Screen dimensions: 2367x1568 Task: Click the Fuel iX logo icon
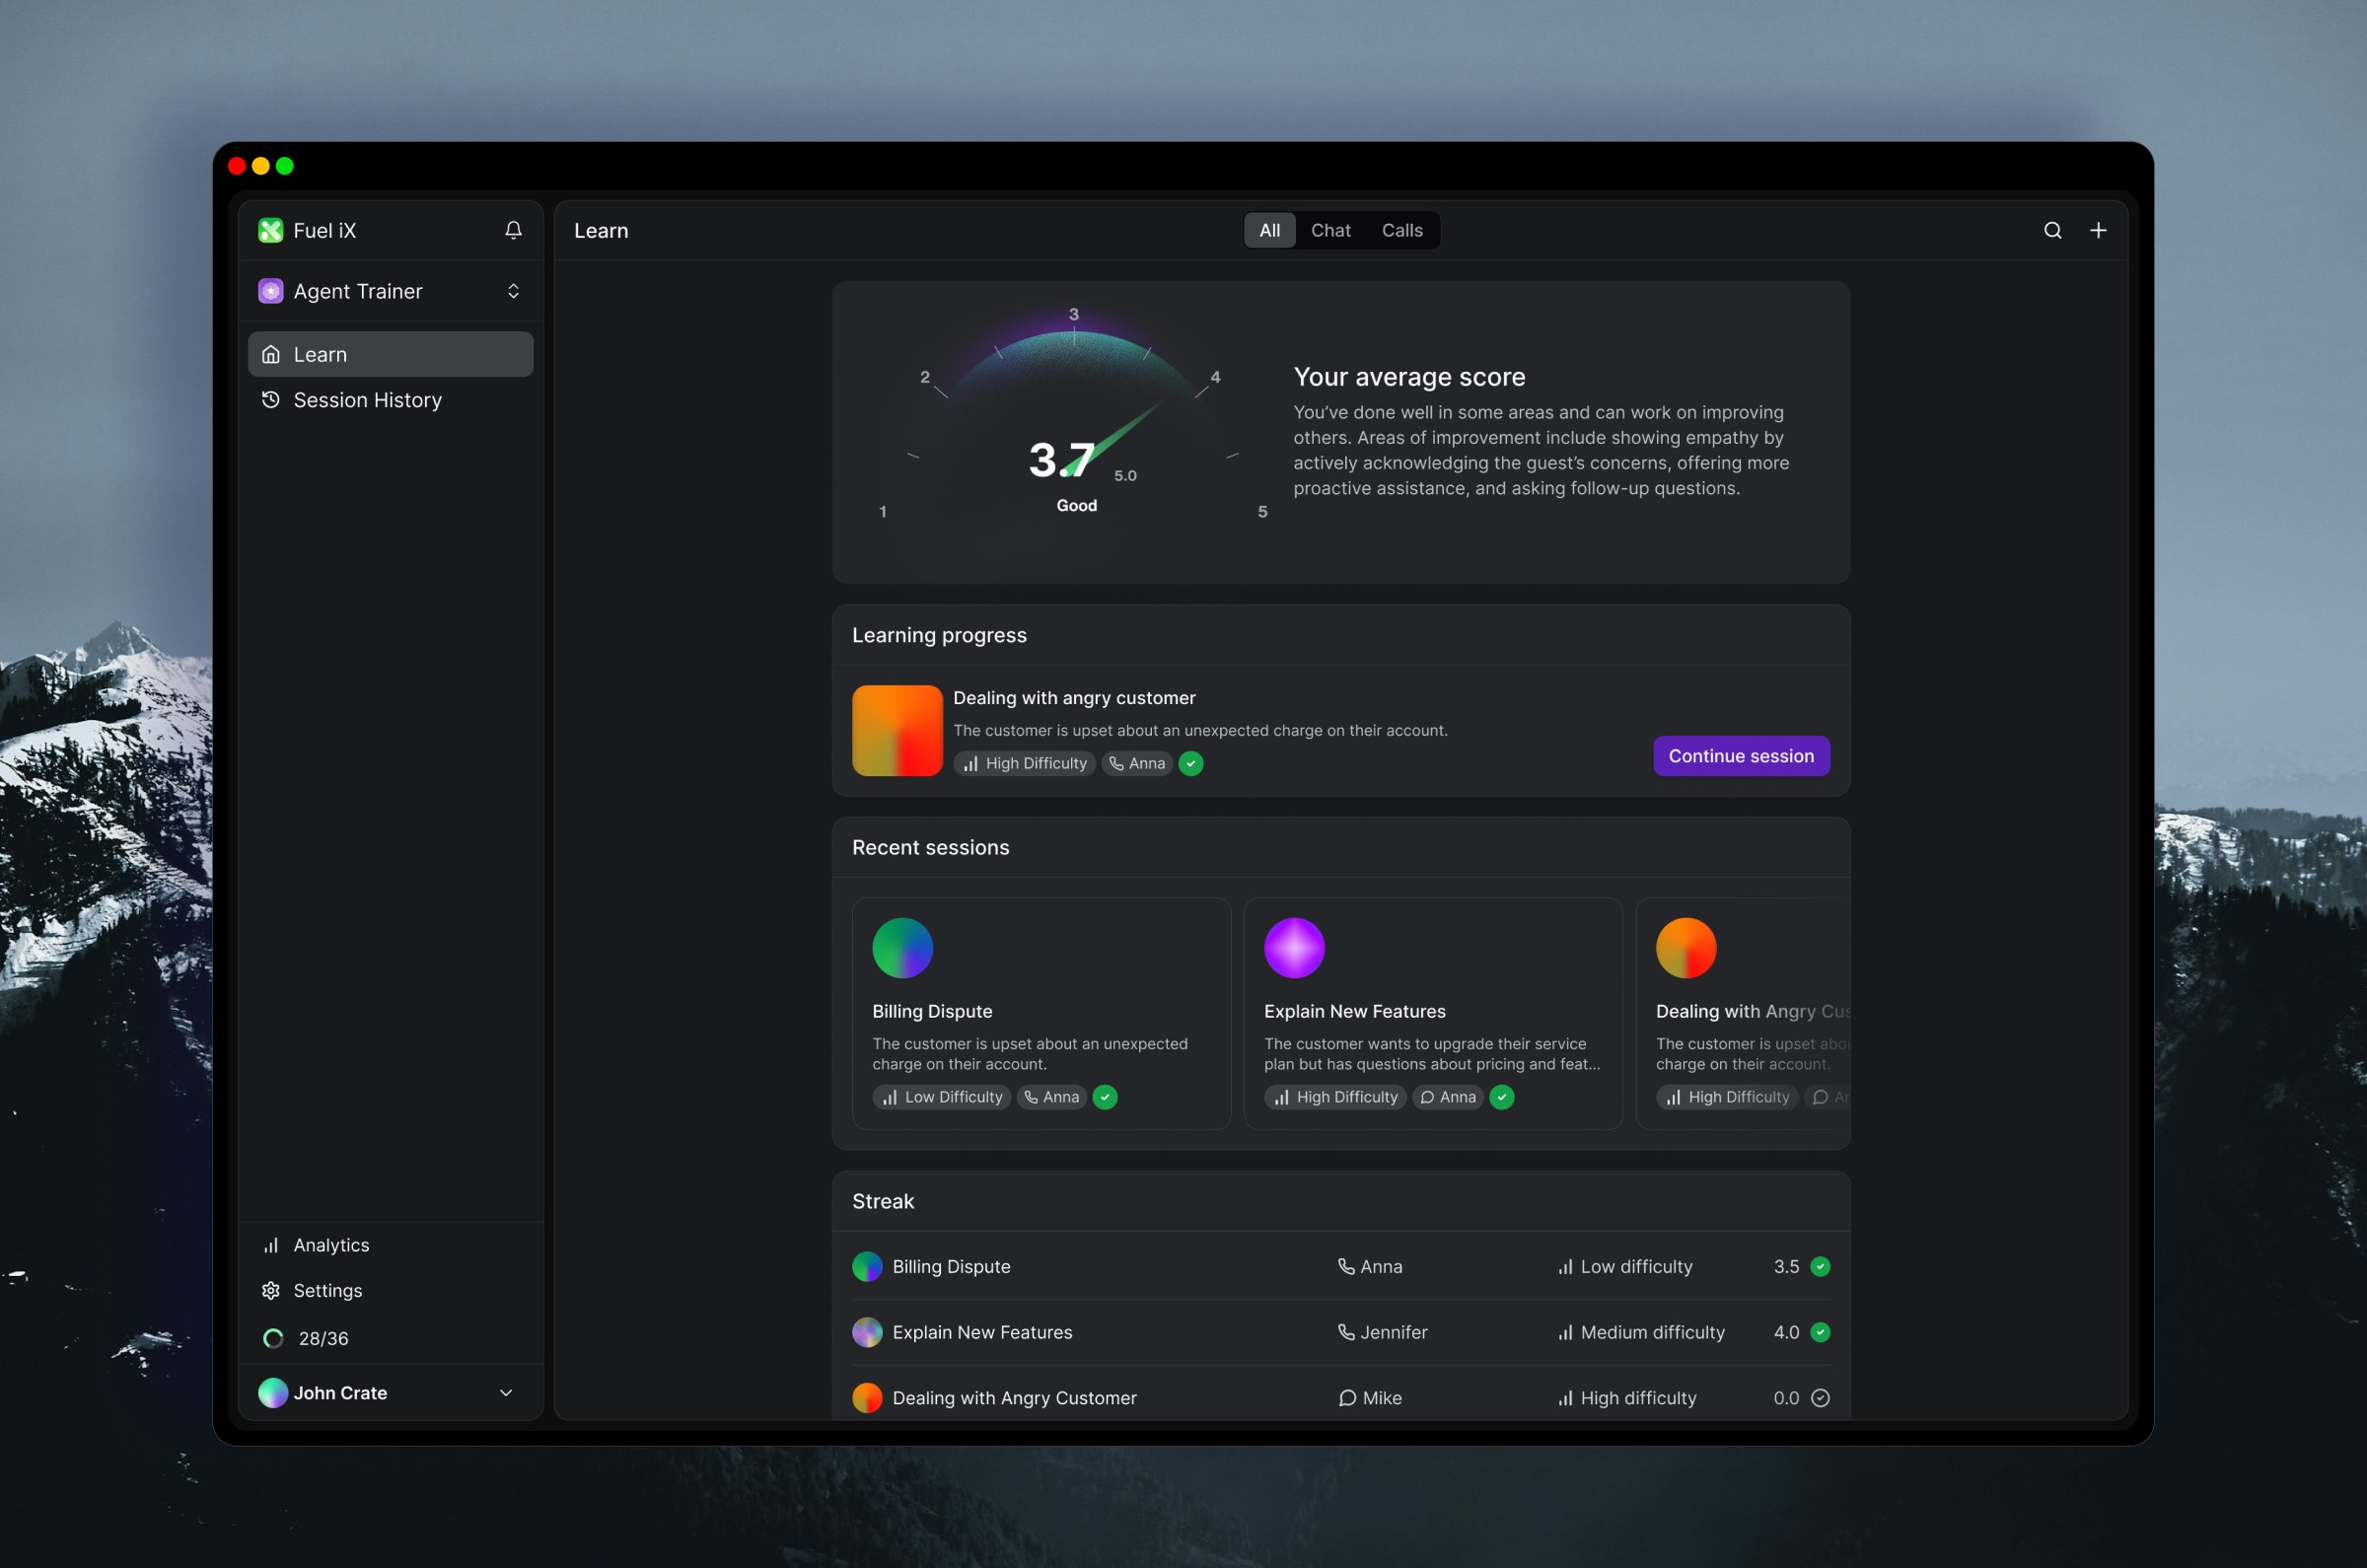pyautogui.click(x=270, y=230)
